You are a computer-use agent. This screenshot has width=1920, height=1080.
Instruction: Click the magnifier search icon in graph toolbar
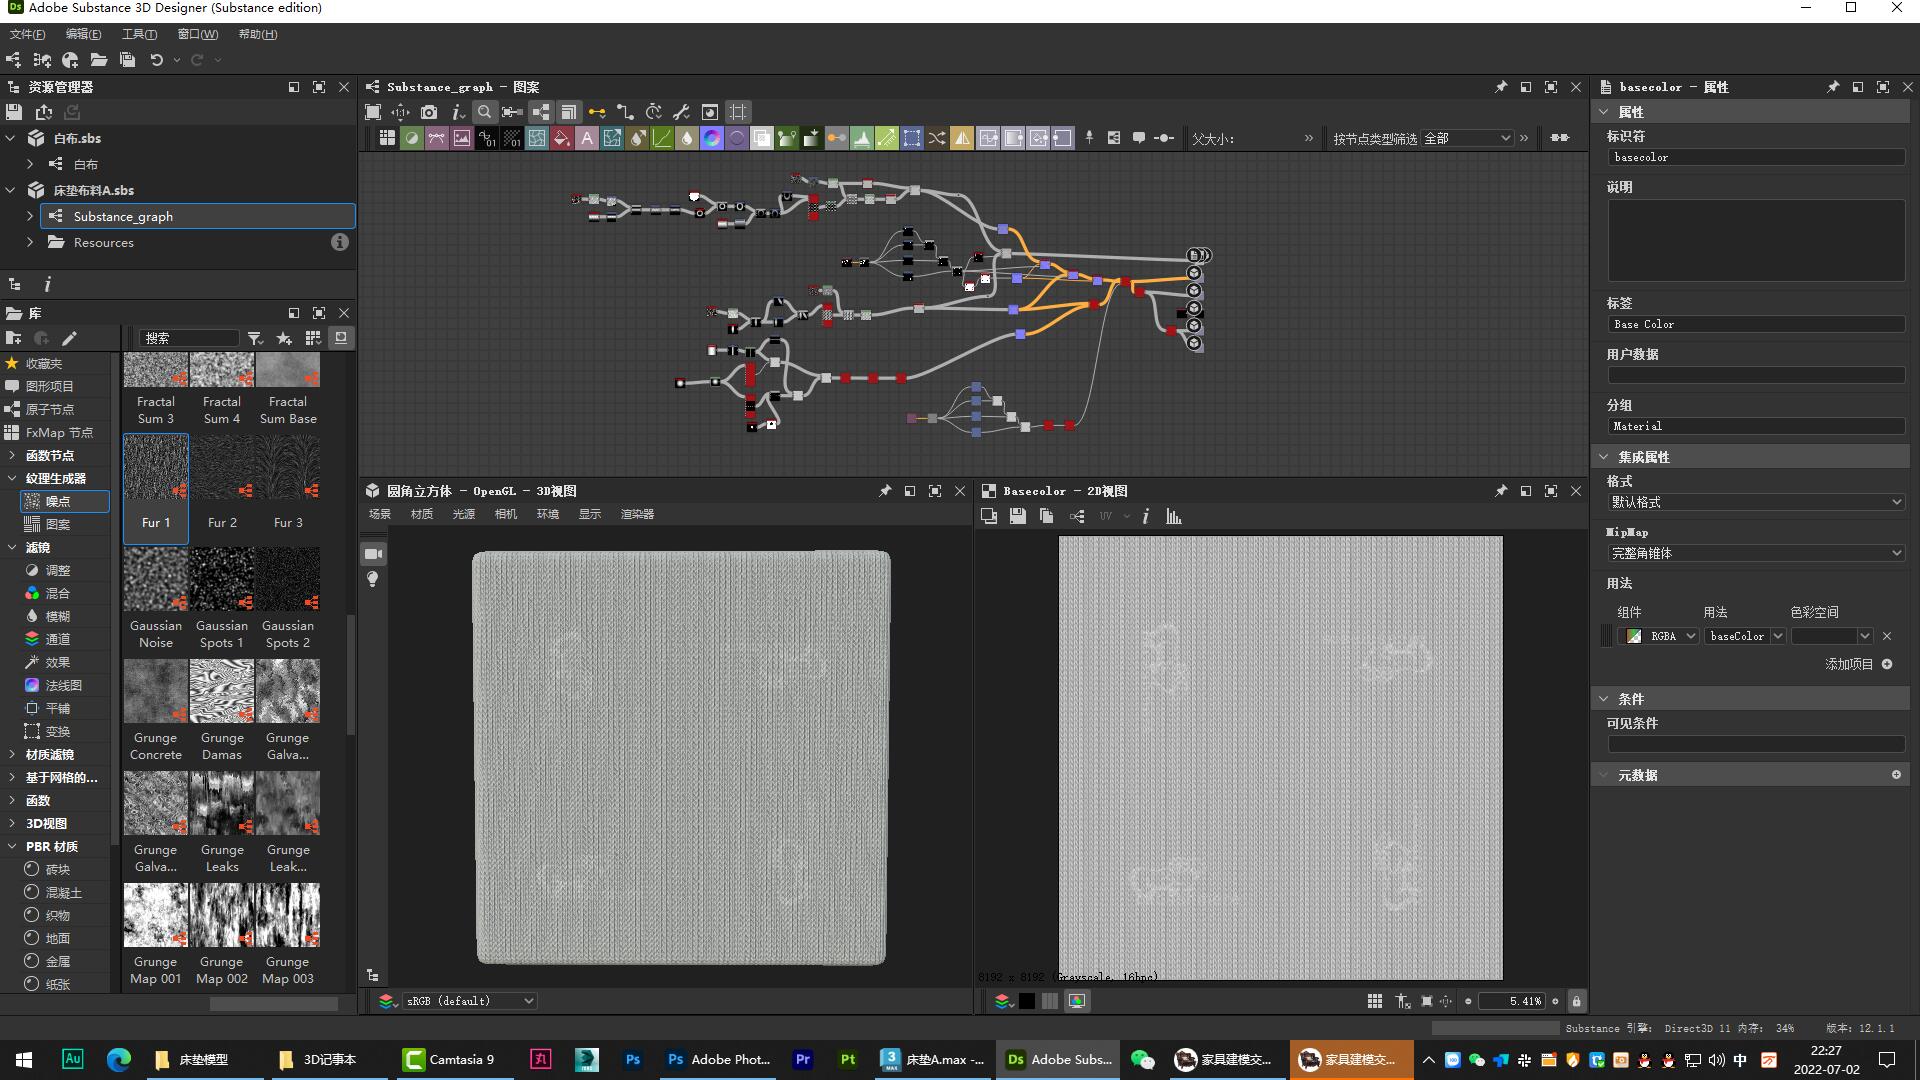coord(484,112)
